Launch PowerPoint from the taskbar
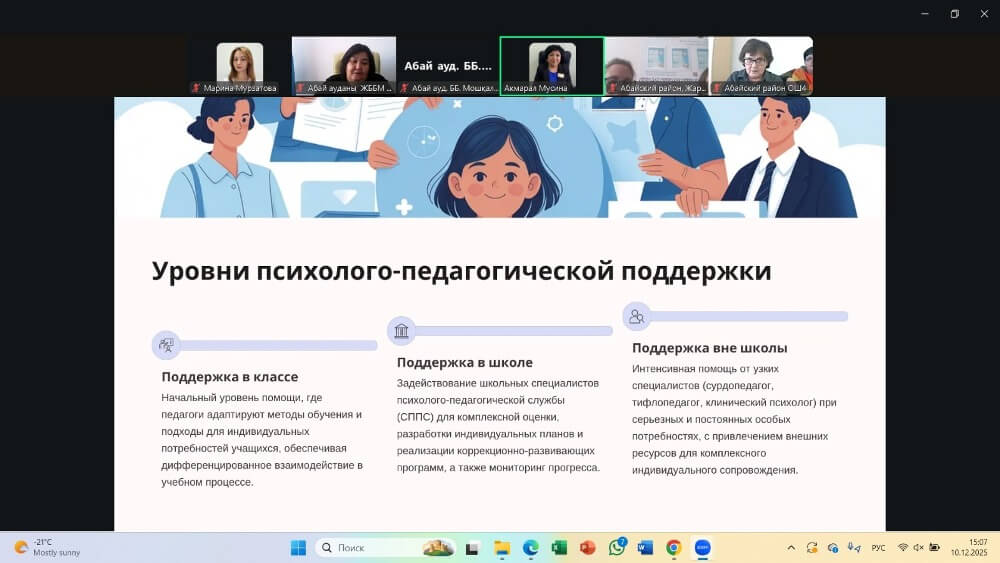The image size is (1000, 563). click(x=587, y=548)
